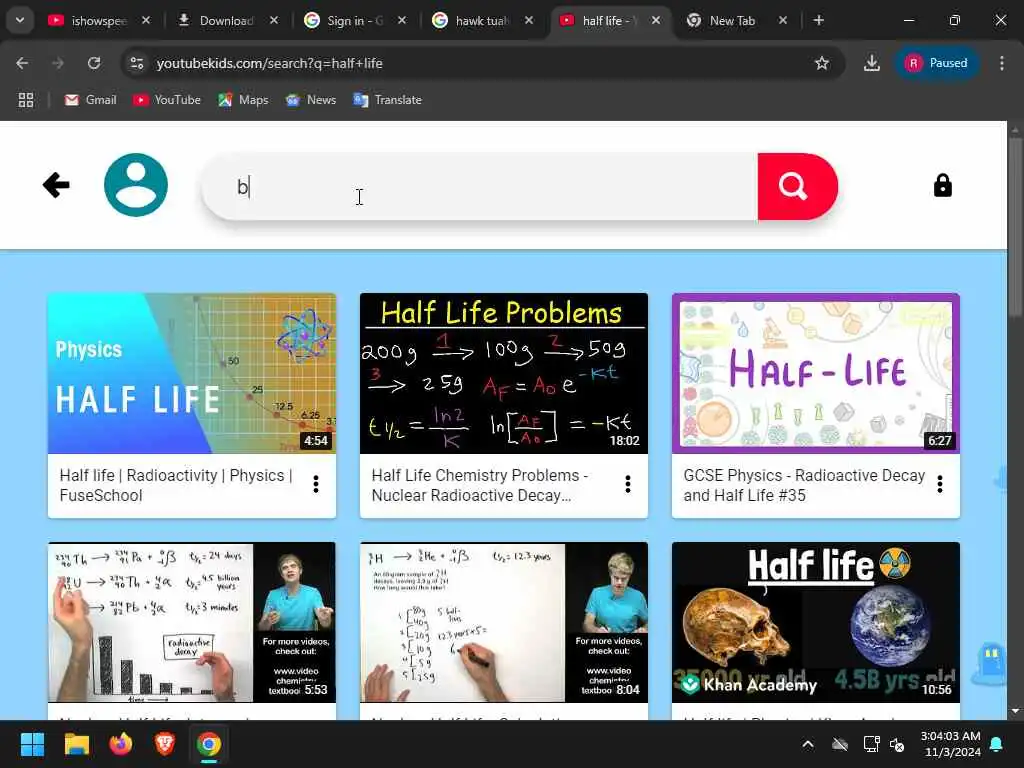Play the 5:53 radioactive decay video
Image resolution: width=1024 pixels, height=768 pixels.
[192, 622]
